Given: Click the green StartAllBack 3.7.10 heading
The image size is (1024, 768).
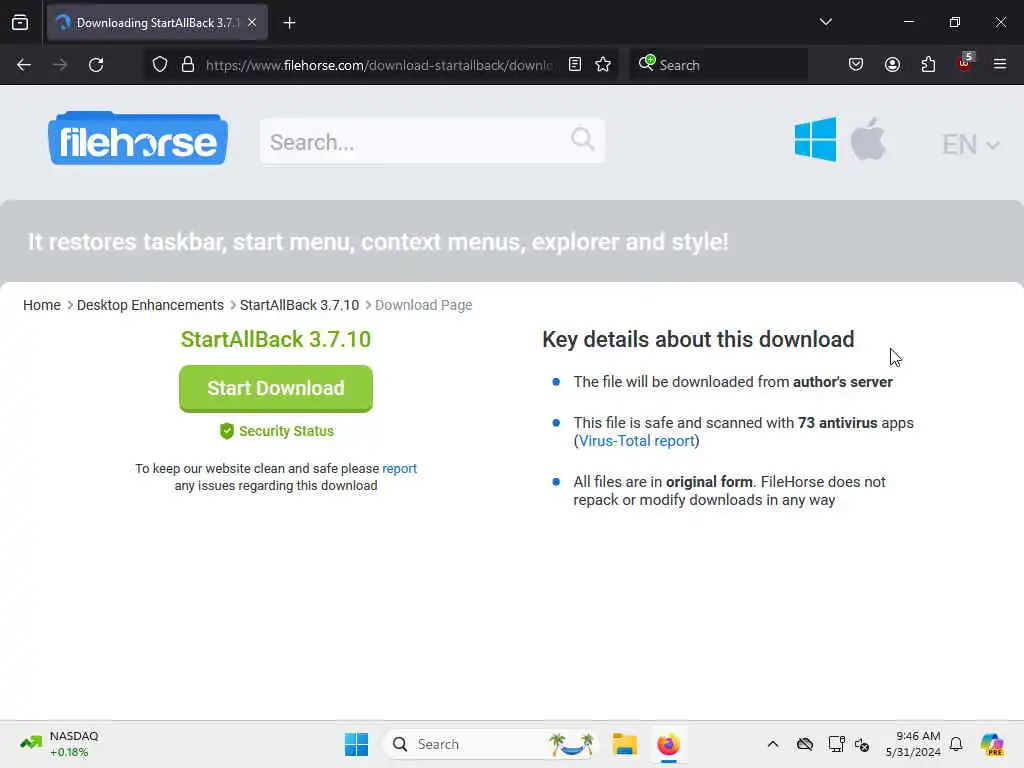Looking at the screenshot, I should [276, 340].
